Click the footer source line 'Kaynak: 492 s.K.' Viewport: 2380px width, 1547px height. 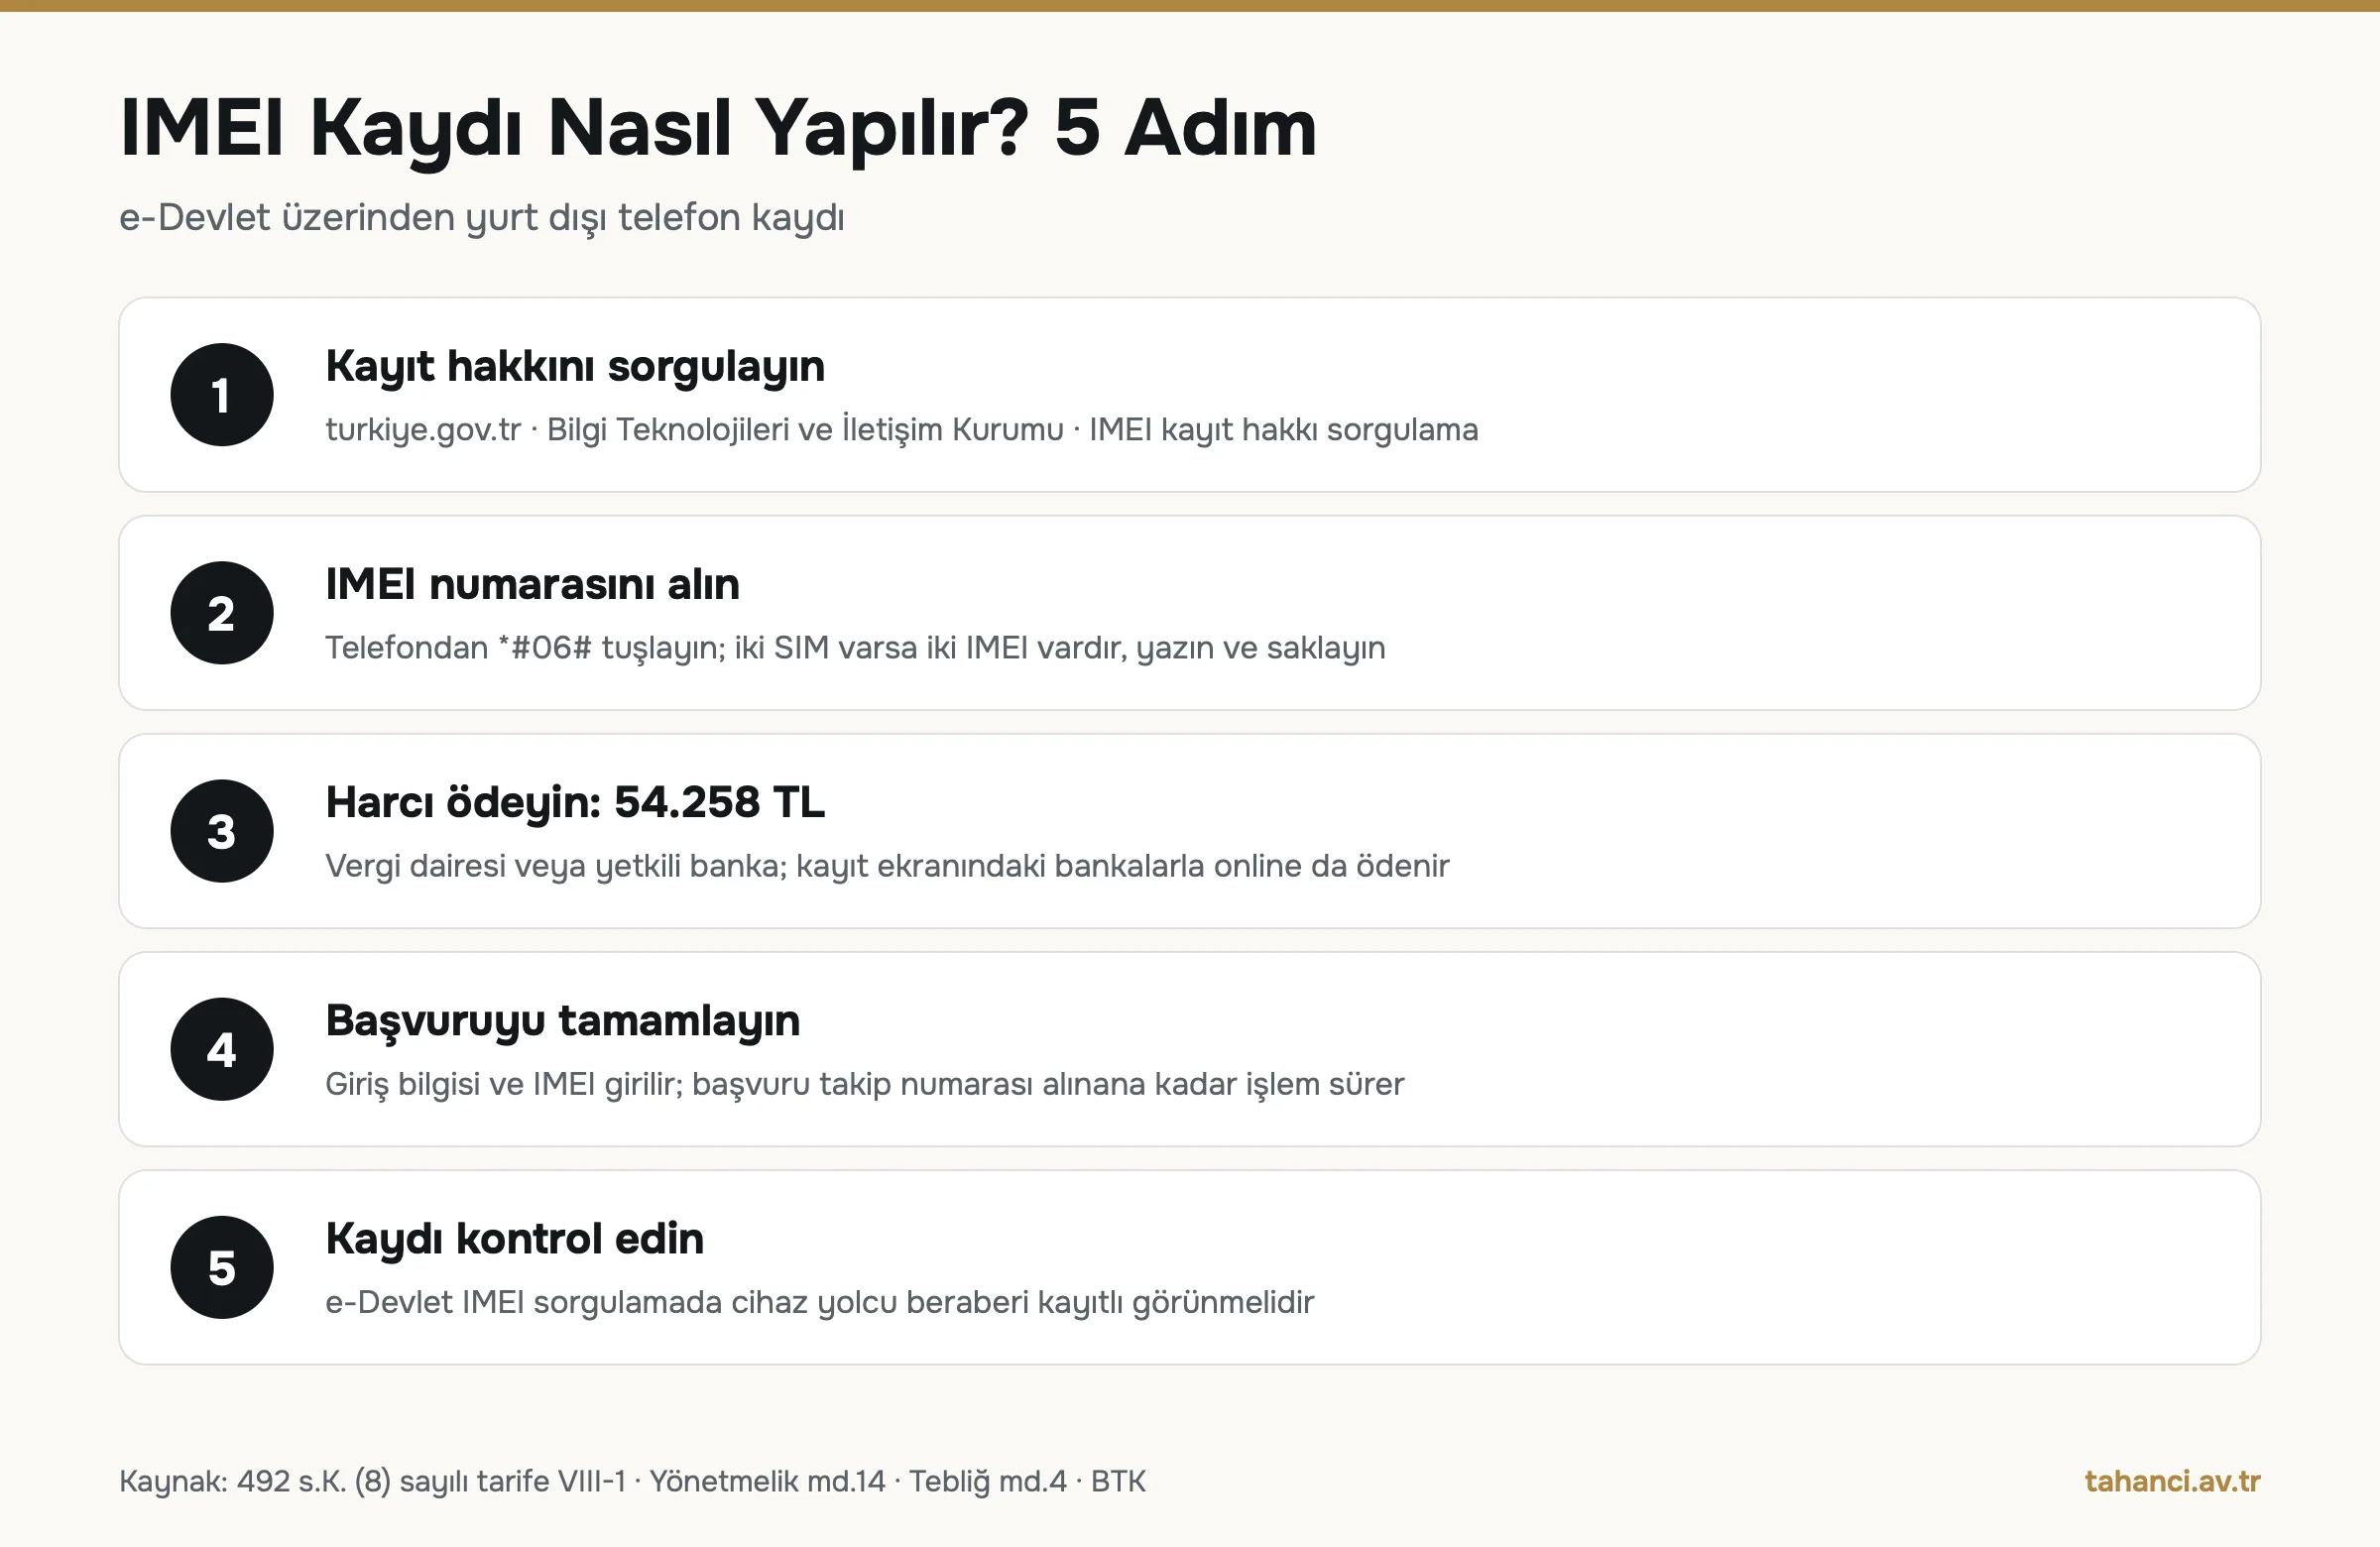[633, 1481]
